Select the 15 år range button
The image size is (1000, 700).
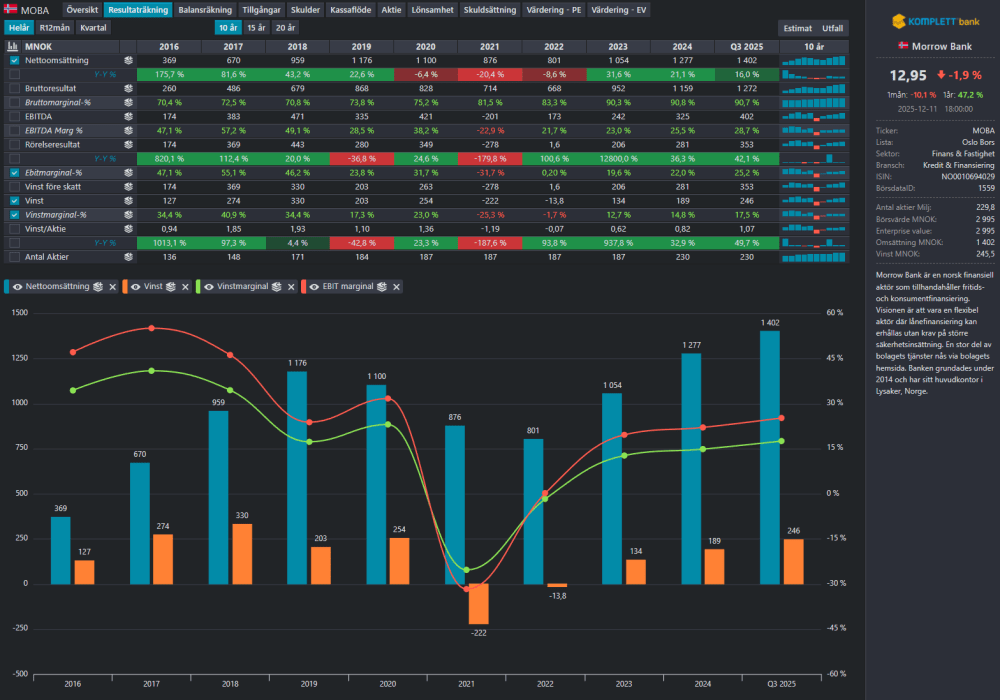coord(256,27)
